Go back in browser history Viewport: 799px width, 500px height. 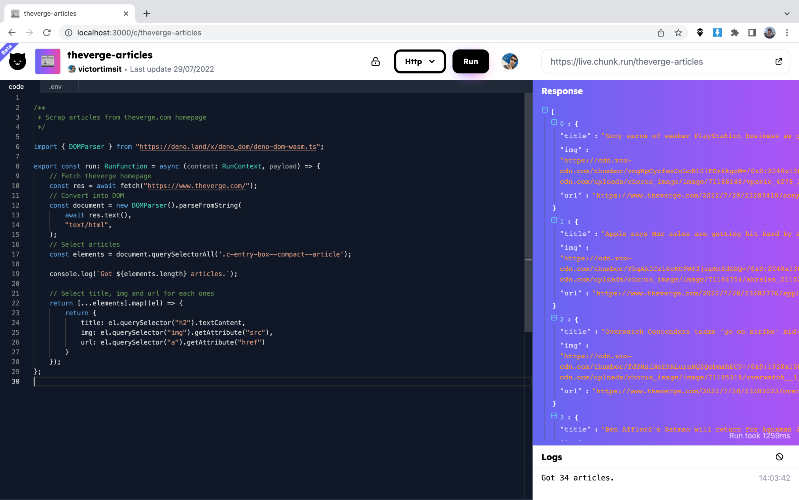tap(12, 33)
